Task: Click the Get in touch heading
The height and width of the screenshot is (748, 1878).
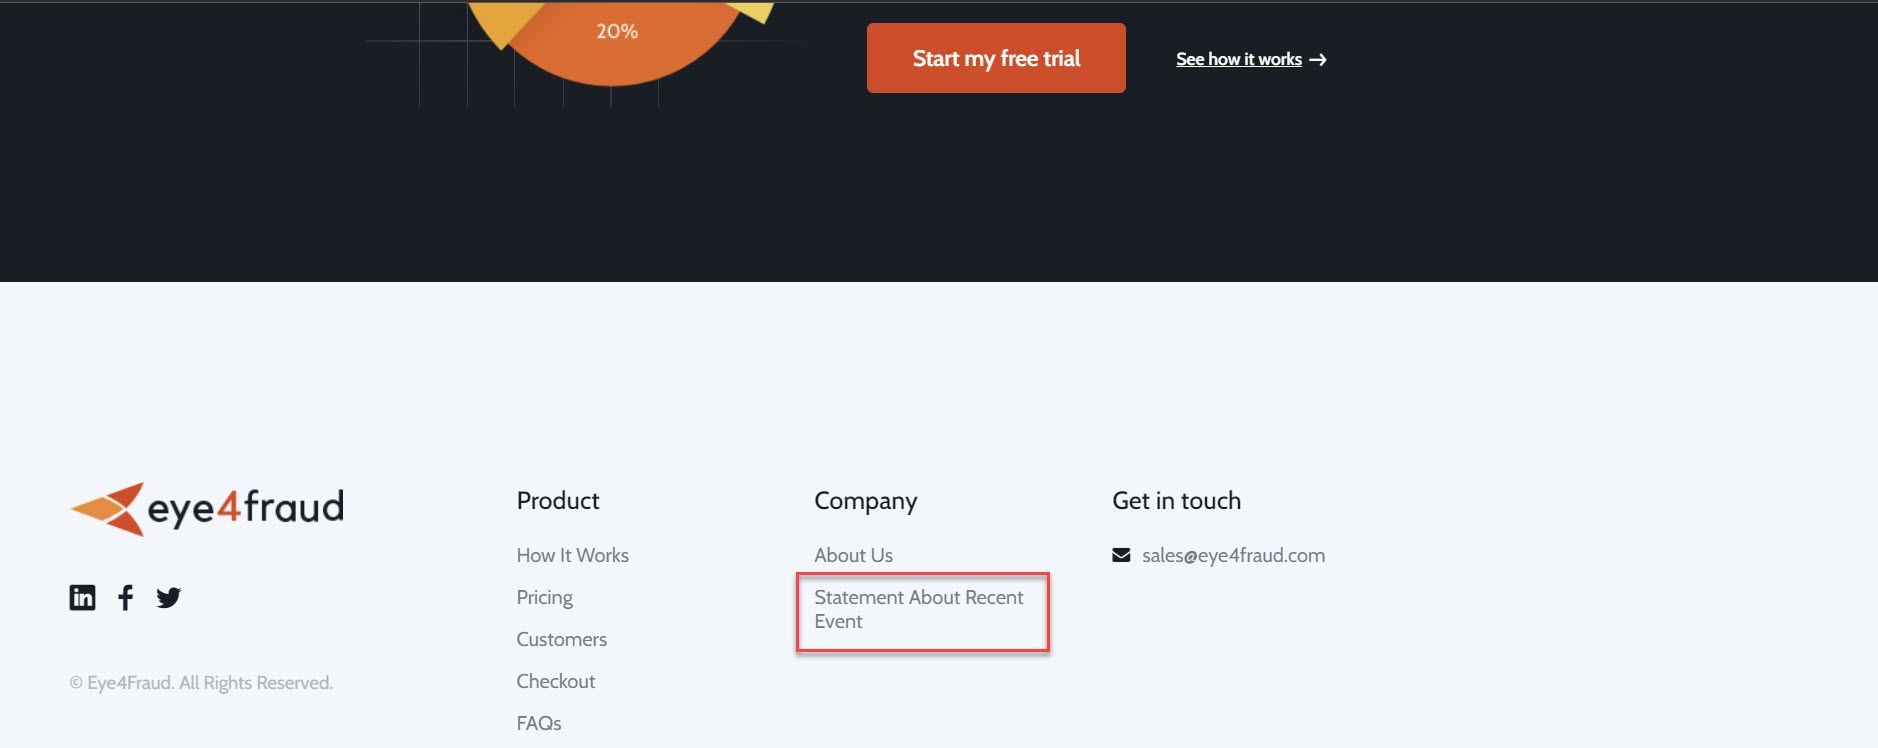Action: pyautogui.click(x=1176, y=500)
